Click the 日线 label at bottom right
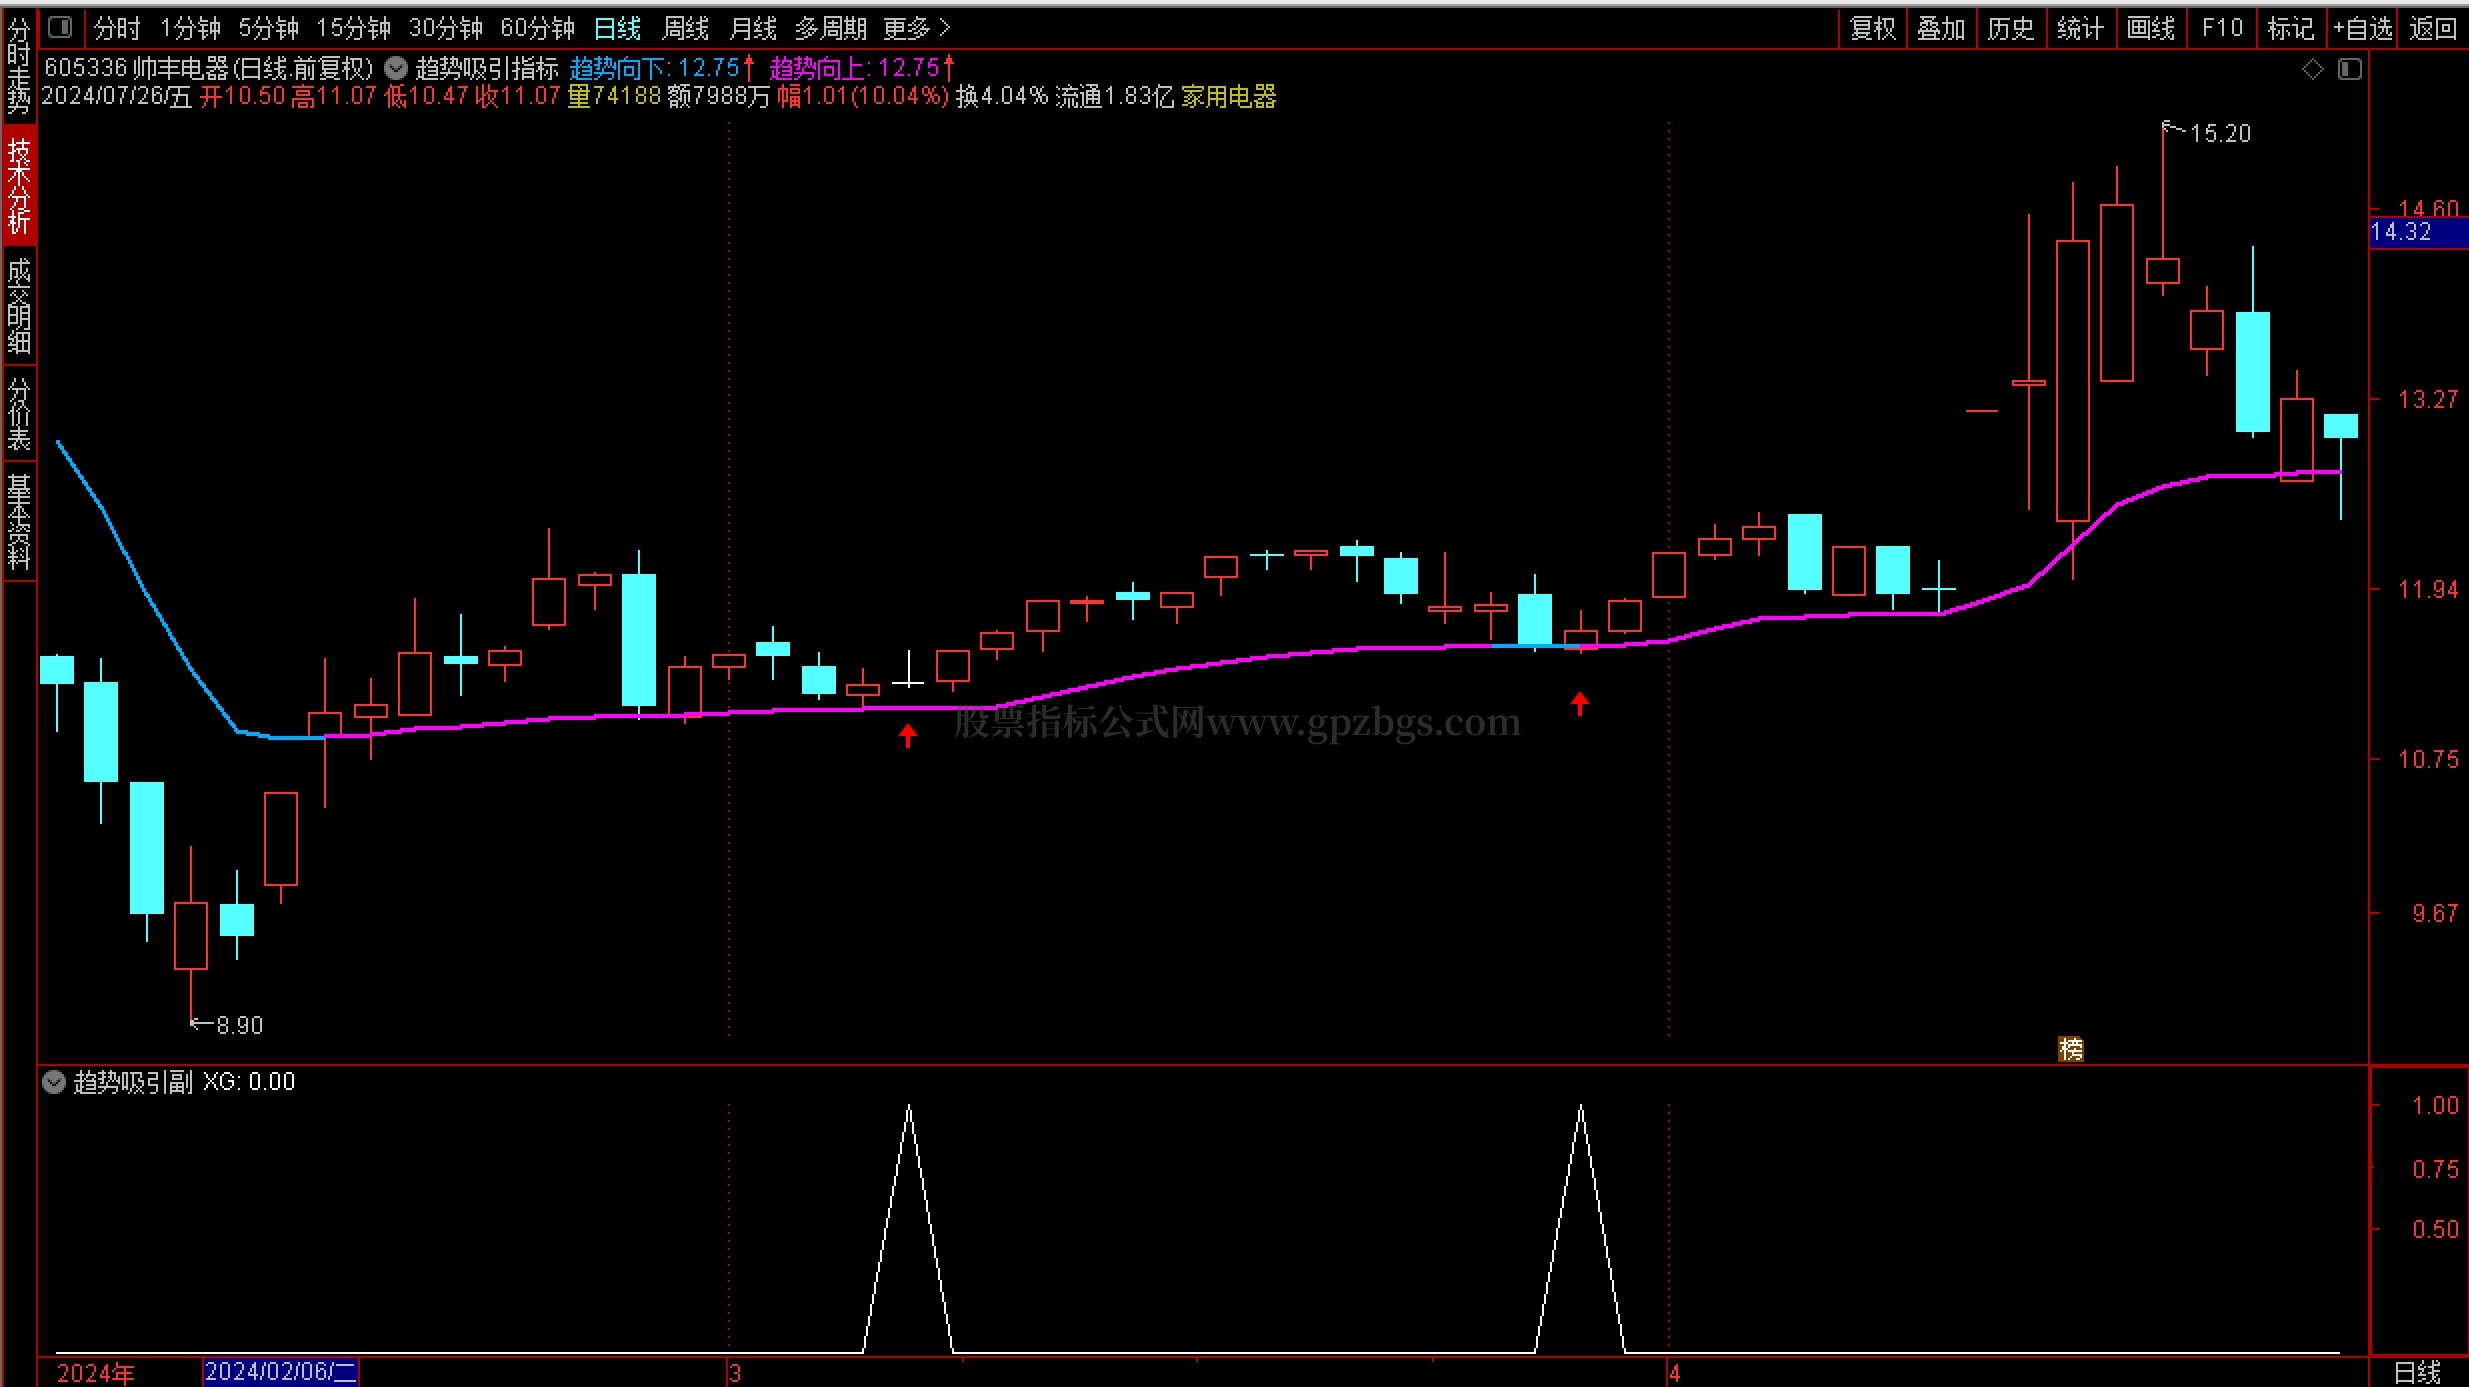 coord(2417,1373)
